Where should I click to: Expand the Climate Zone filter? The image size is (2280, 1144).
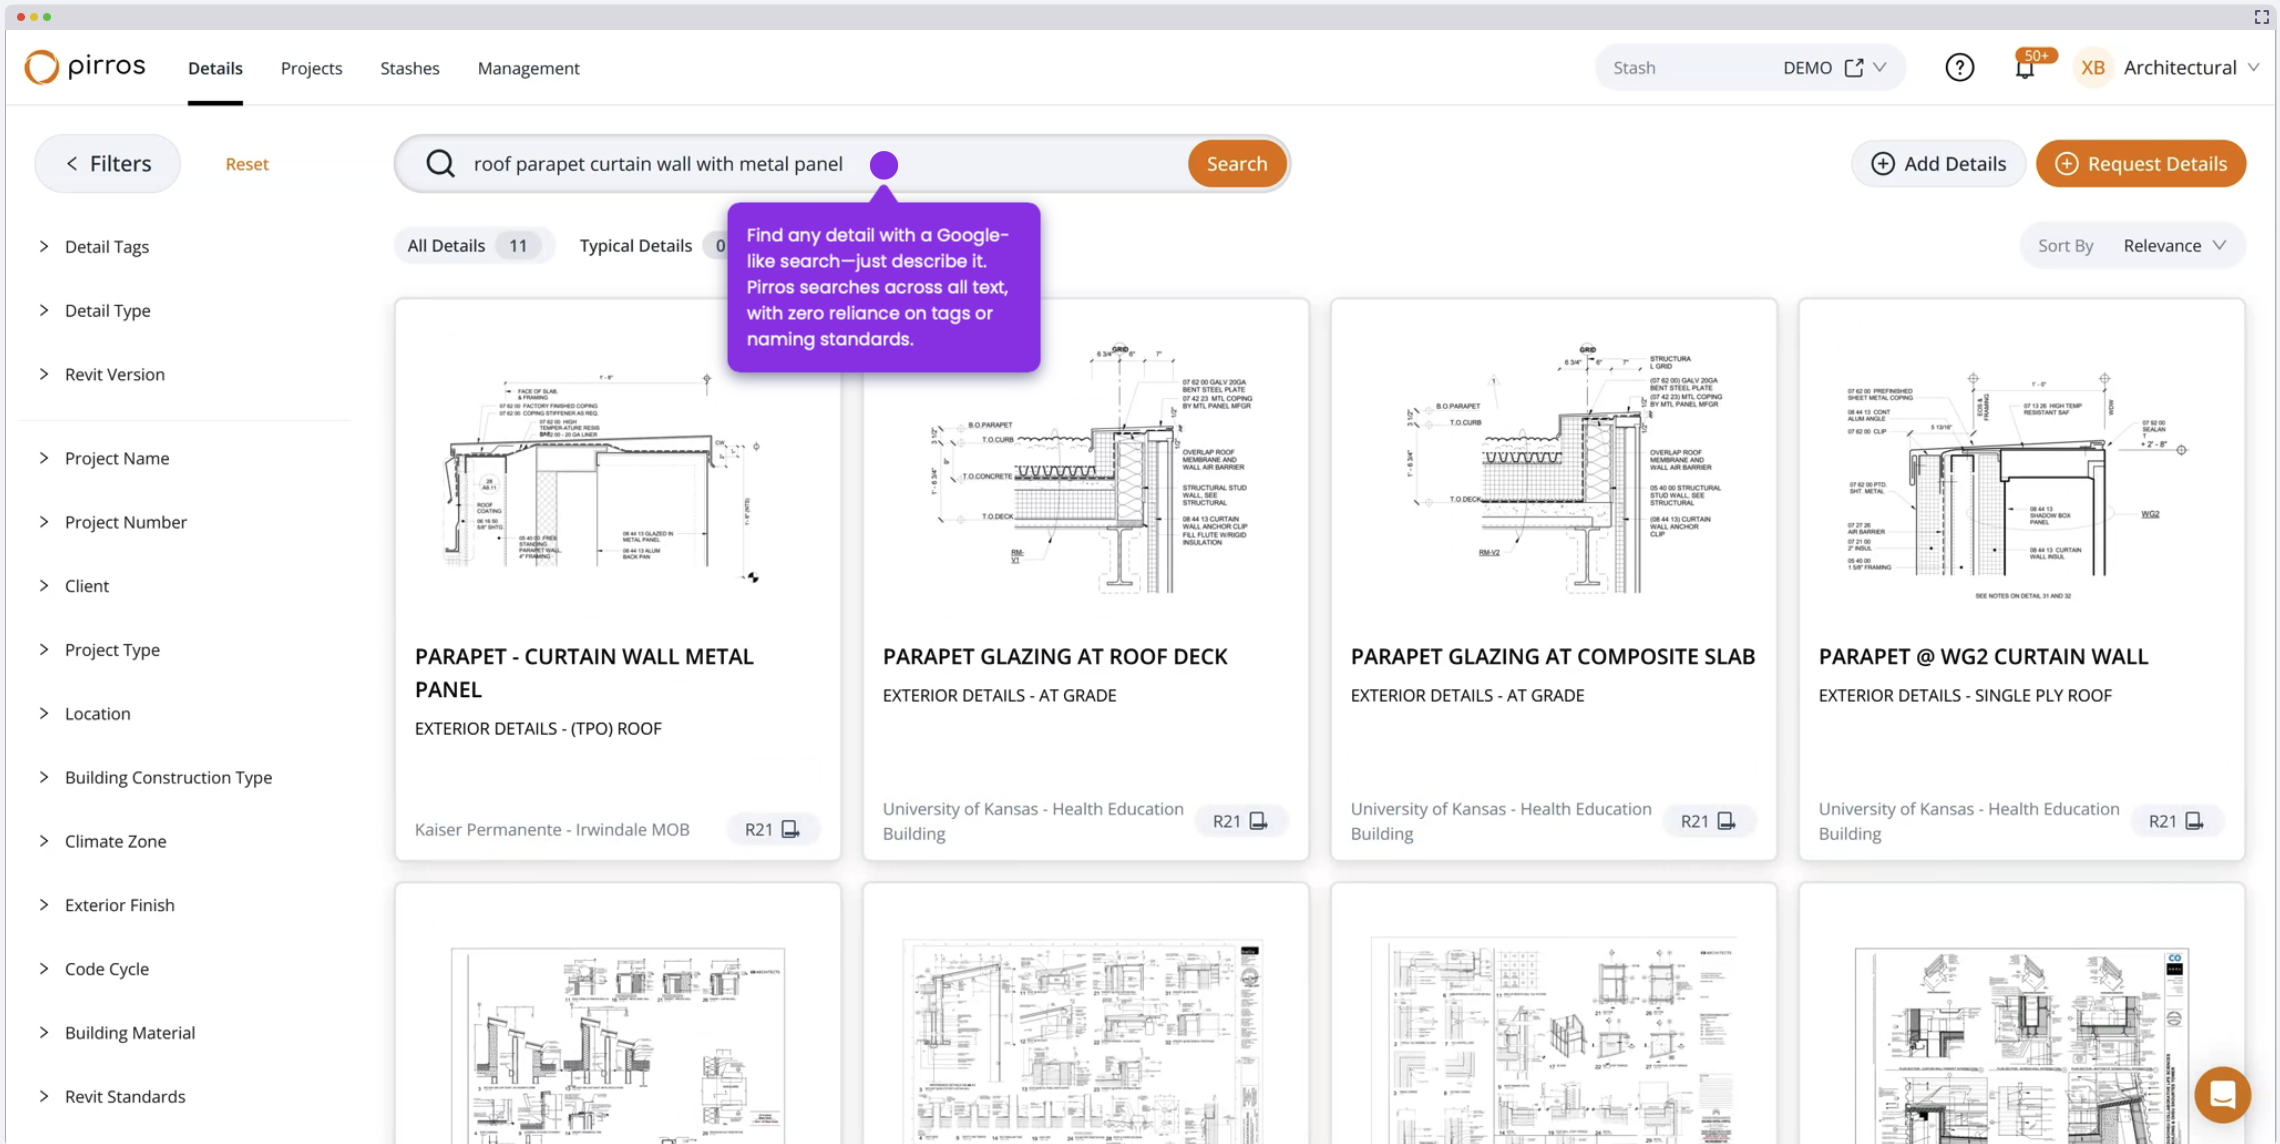coord(115,841)
